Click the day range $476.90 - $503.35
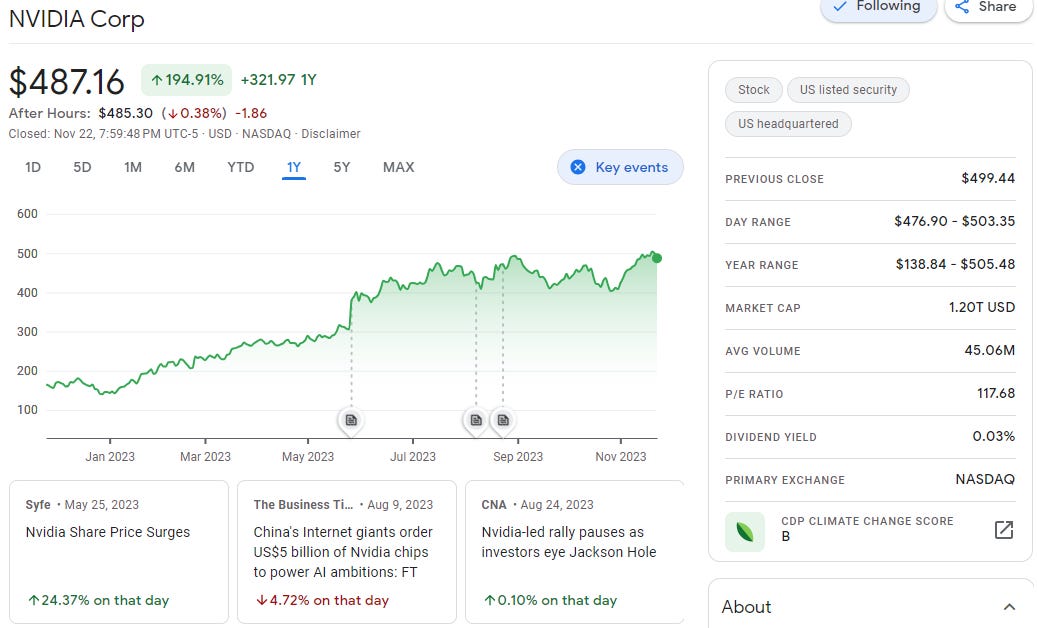The image size is (1037, 628). pyautogui.click(x=954, y=221)
